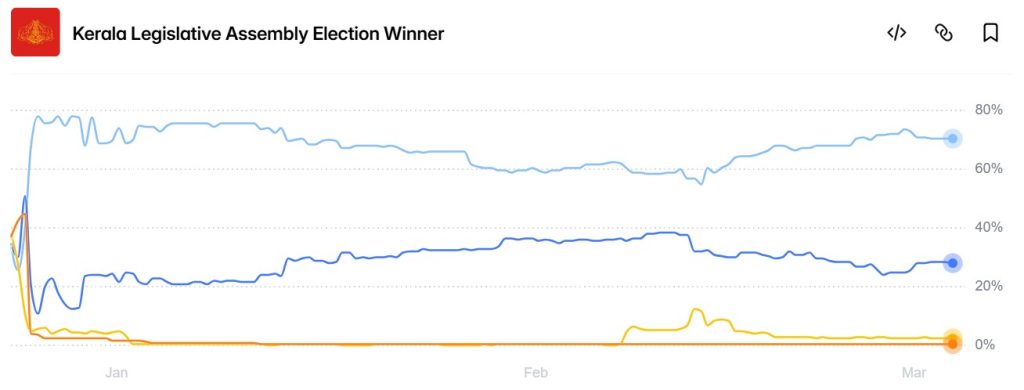The height and width of the screenshot is (390, 1024).
Task: Click the red Kerala emblem logo
Action: click(x=35, y=32)
